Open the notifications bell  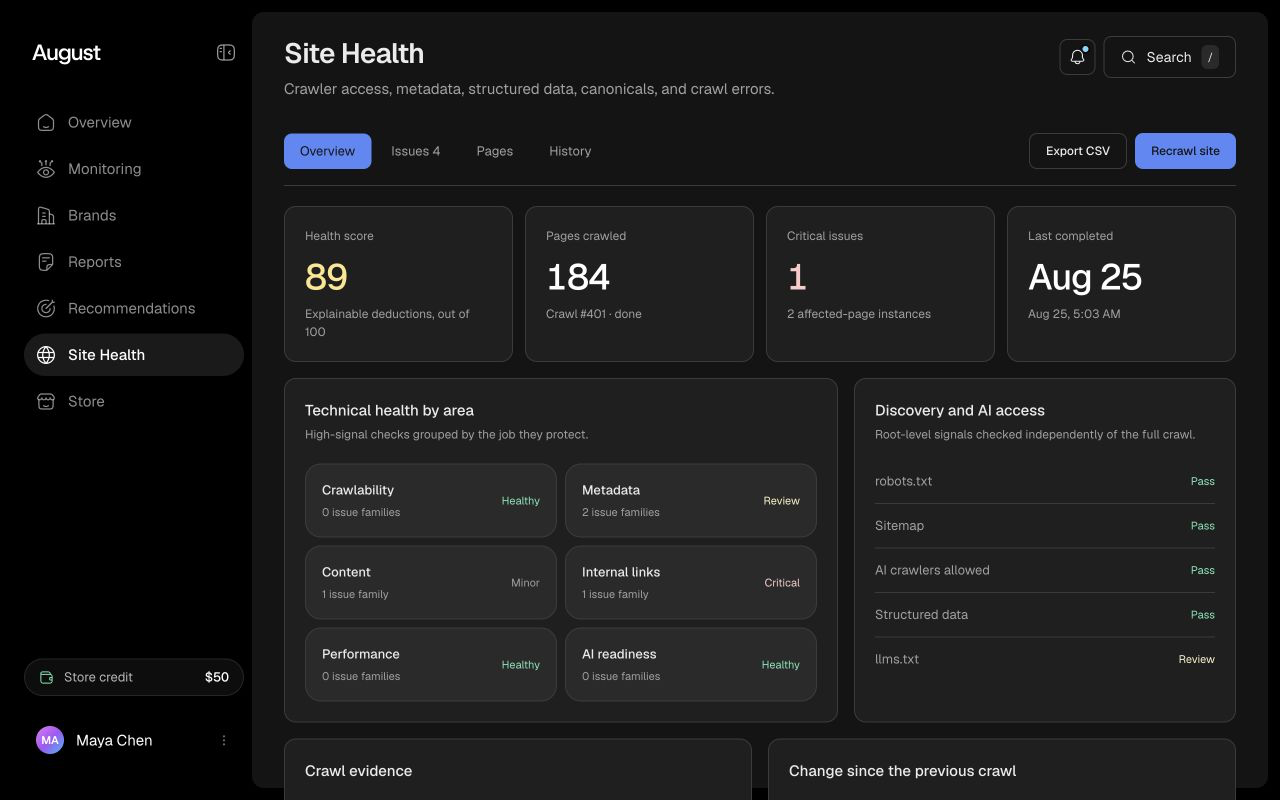pos(1077,57)
